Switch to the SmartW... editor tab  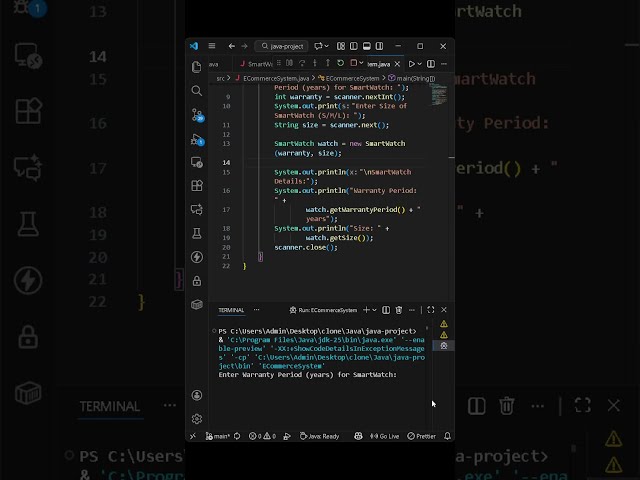click(256, 64)
